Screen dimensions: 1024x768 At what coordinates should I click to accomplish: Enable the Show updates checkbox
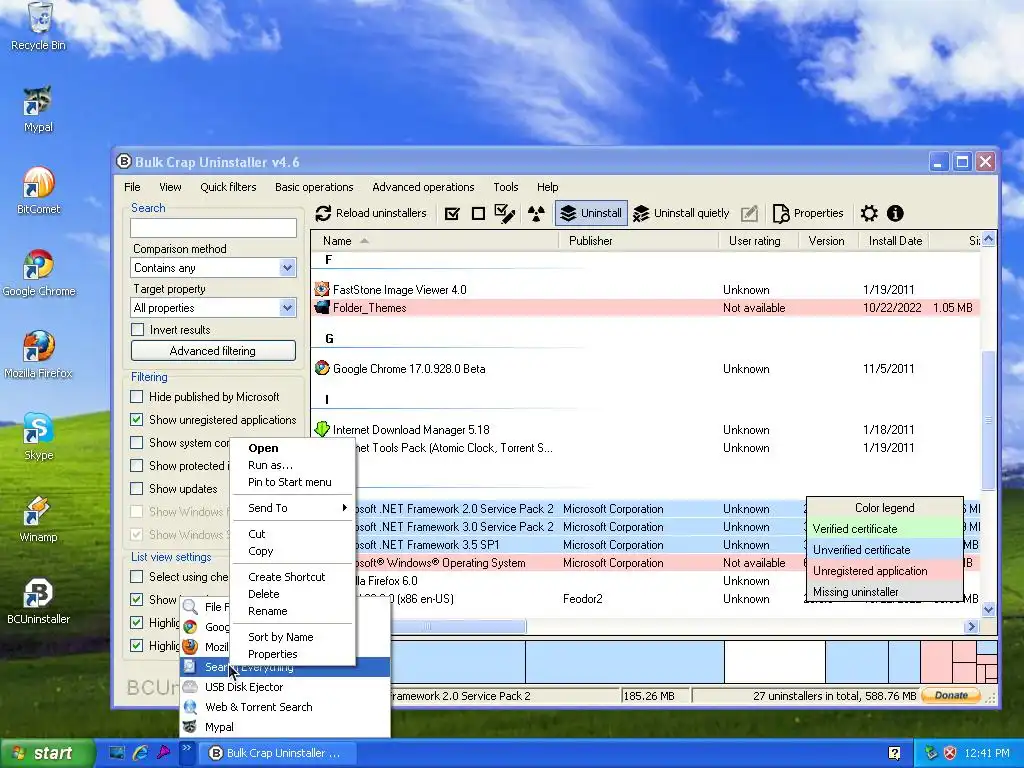tap(136, 488)
